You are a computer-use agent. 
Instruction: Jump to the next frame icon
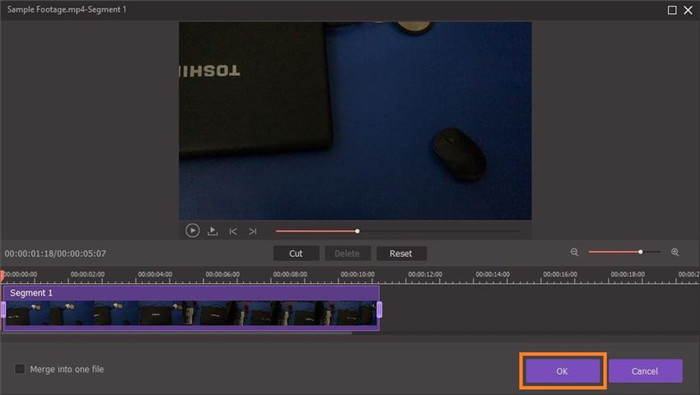pyautogui.click(x=253, y=231)
